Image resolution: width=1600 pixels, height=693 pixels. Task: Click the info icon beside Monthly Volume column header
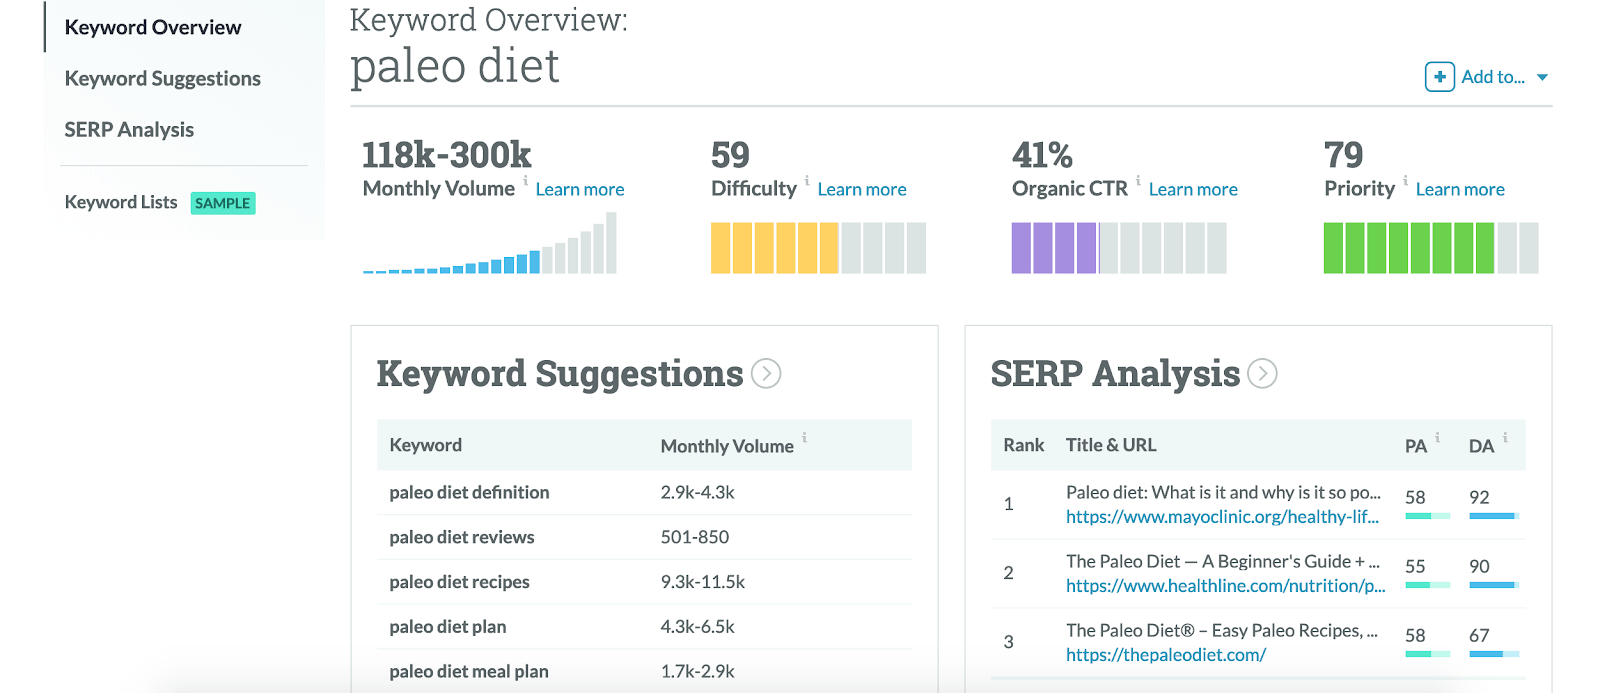point(806,438)
